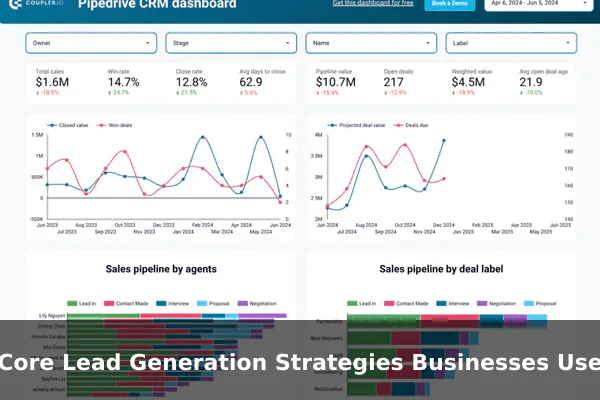Toggle the Projected deal value legend series
Screen dimensions: 600x400
point(356,125)
